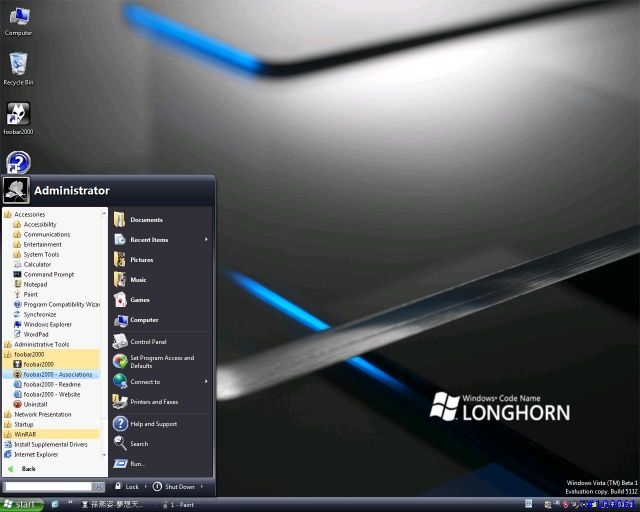Open the Recycle Bin desktop icon
Viewport: 640px width, 512px height.
click(x=18, y=69)
